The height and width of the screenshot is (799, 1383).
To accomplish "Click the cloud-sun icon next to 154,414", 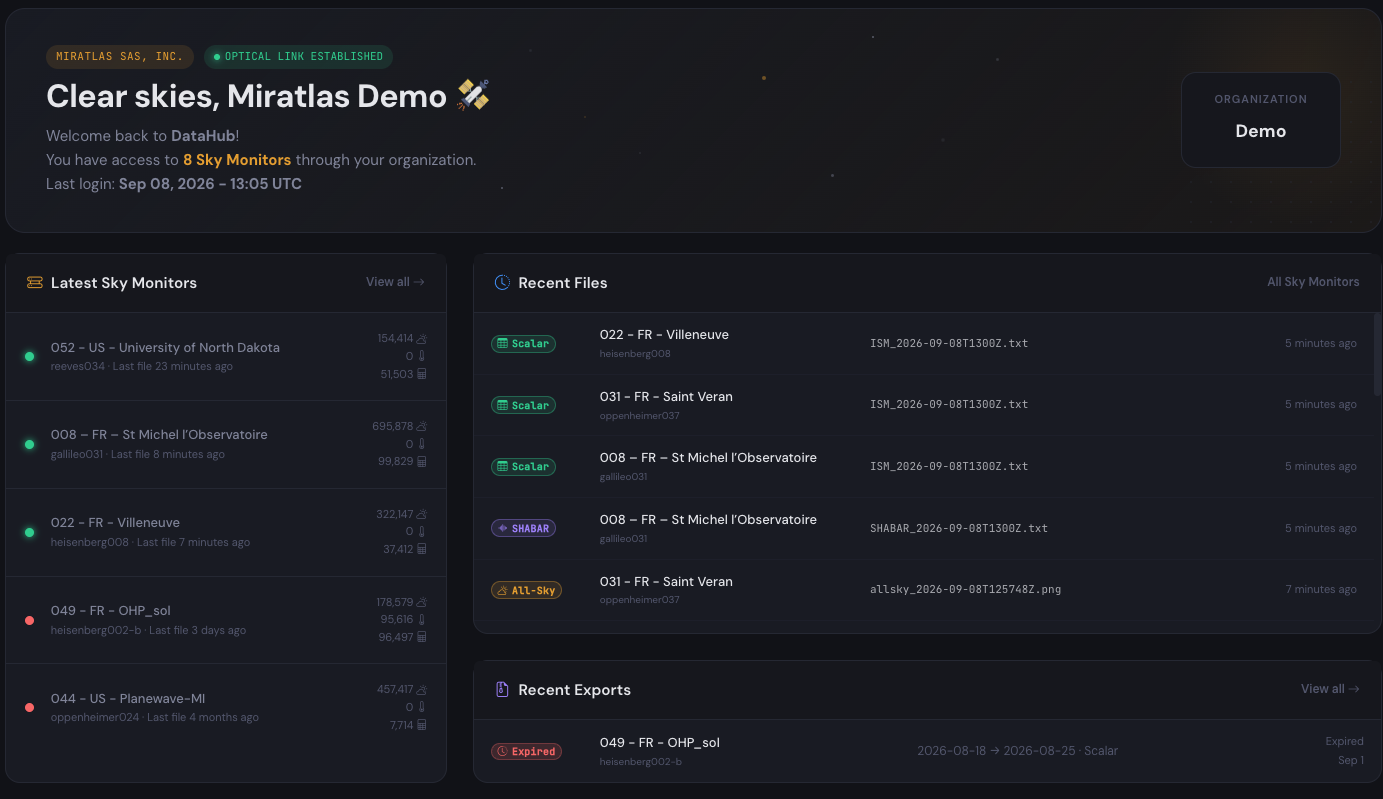I will pyautogui.click(x=422, y=339).
